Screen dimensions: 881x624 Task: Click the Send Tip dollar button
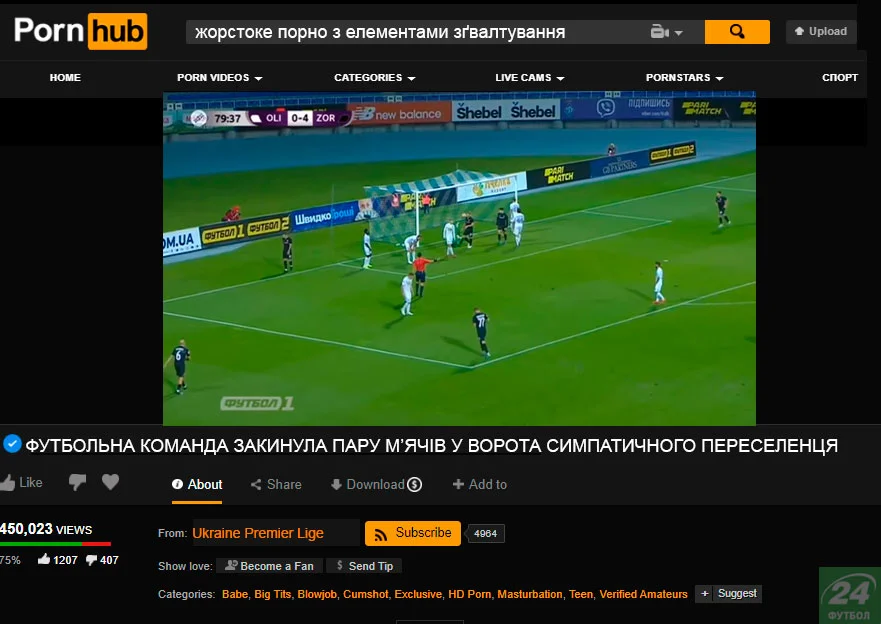(x=363, y=566)
